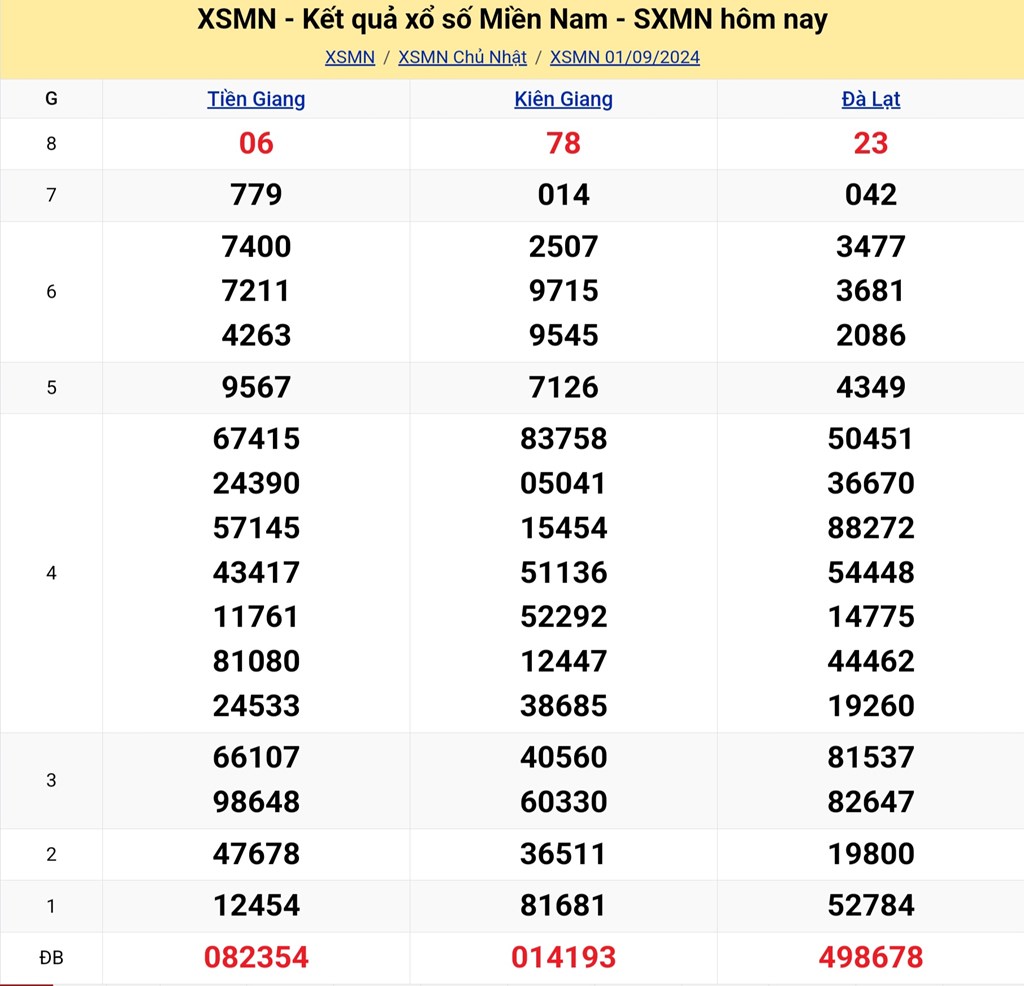Click the red prize-8 number 78
Viewport: 1024px width, 986px height.
click(563, 143)
